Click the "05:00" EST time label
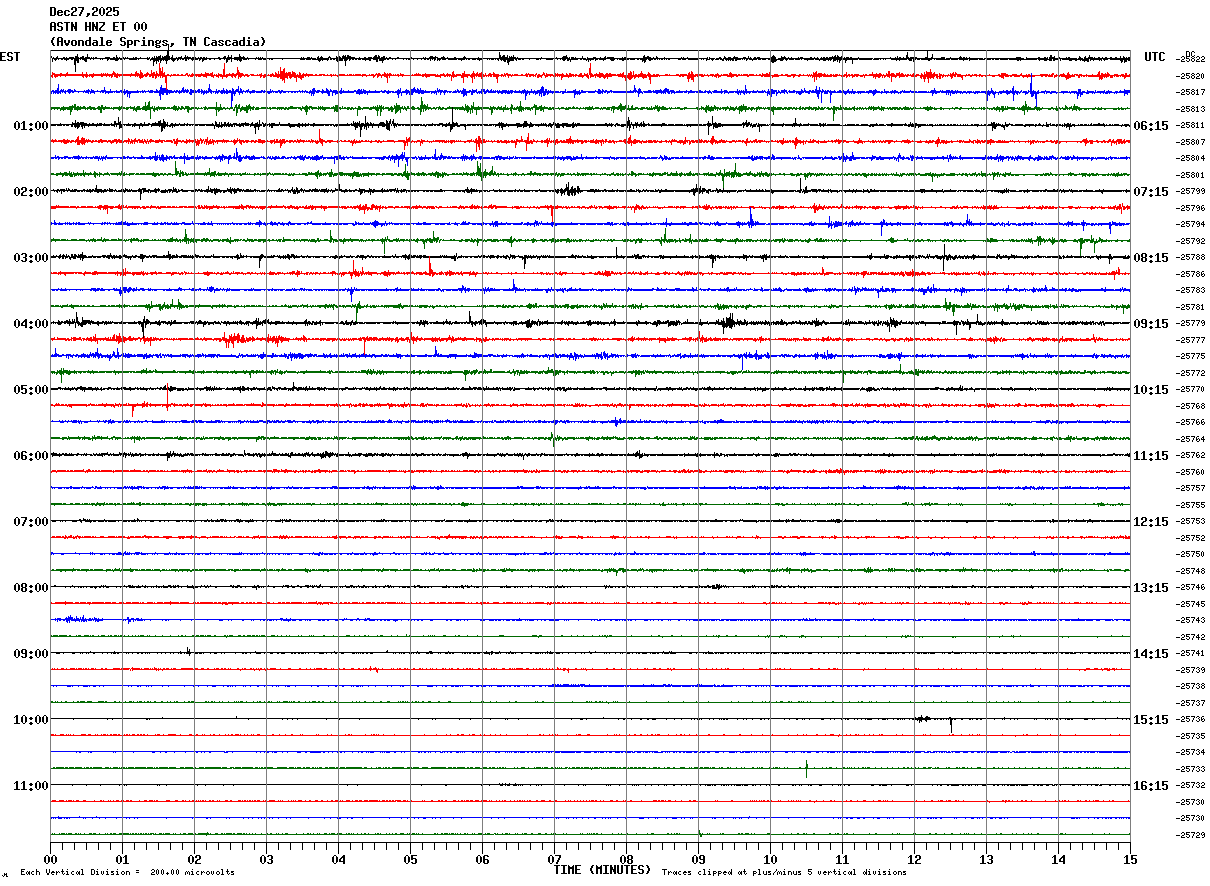 coord(31,390)
